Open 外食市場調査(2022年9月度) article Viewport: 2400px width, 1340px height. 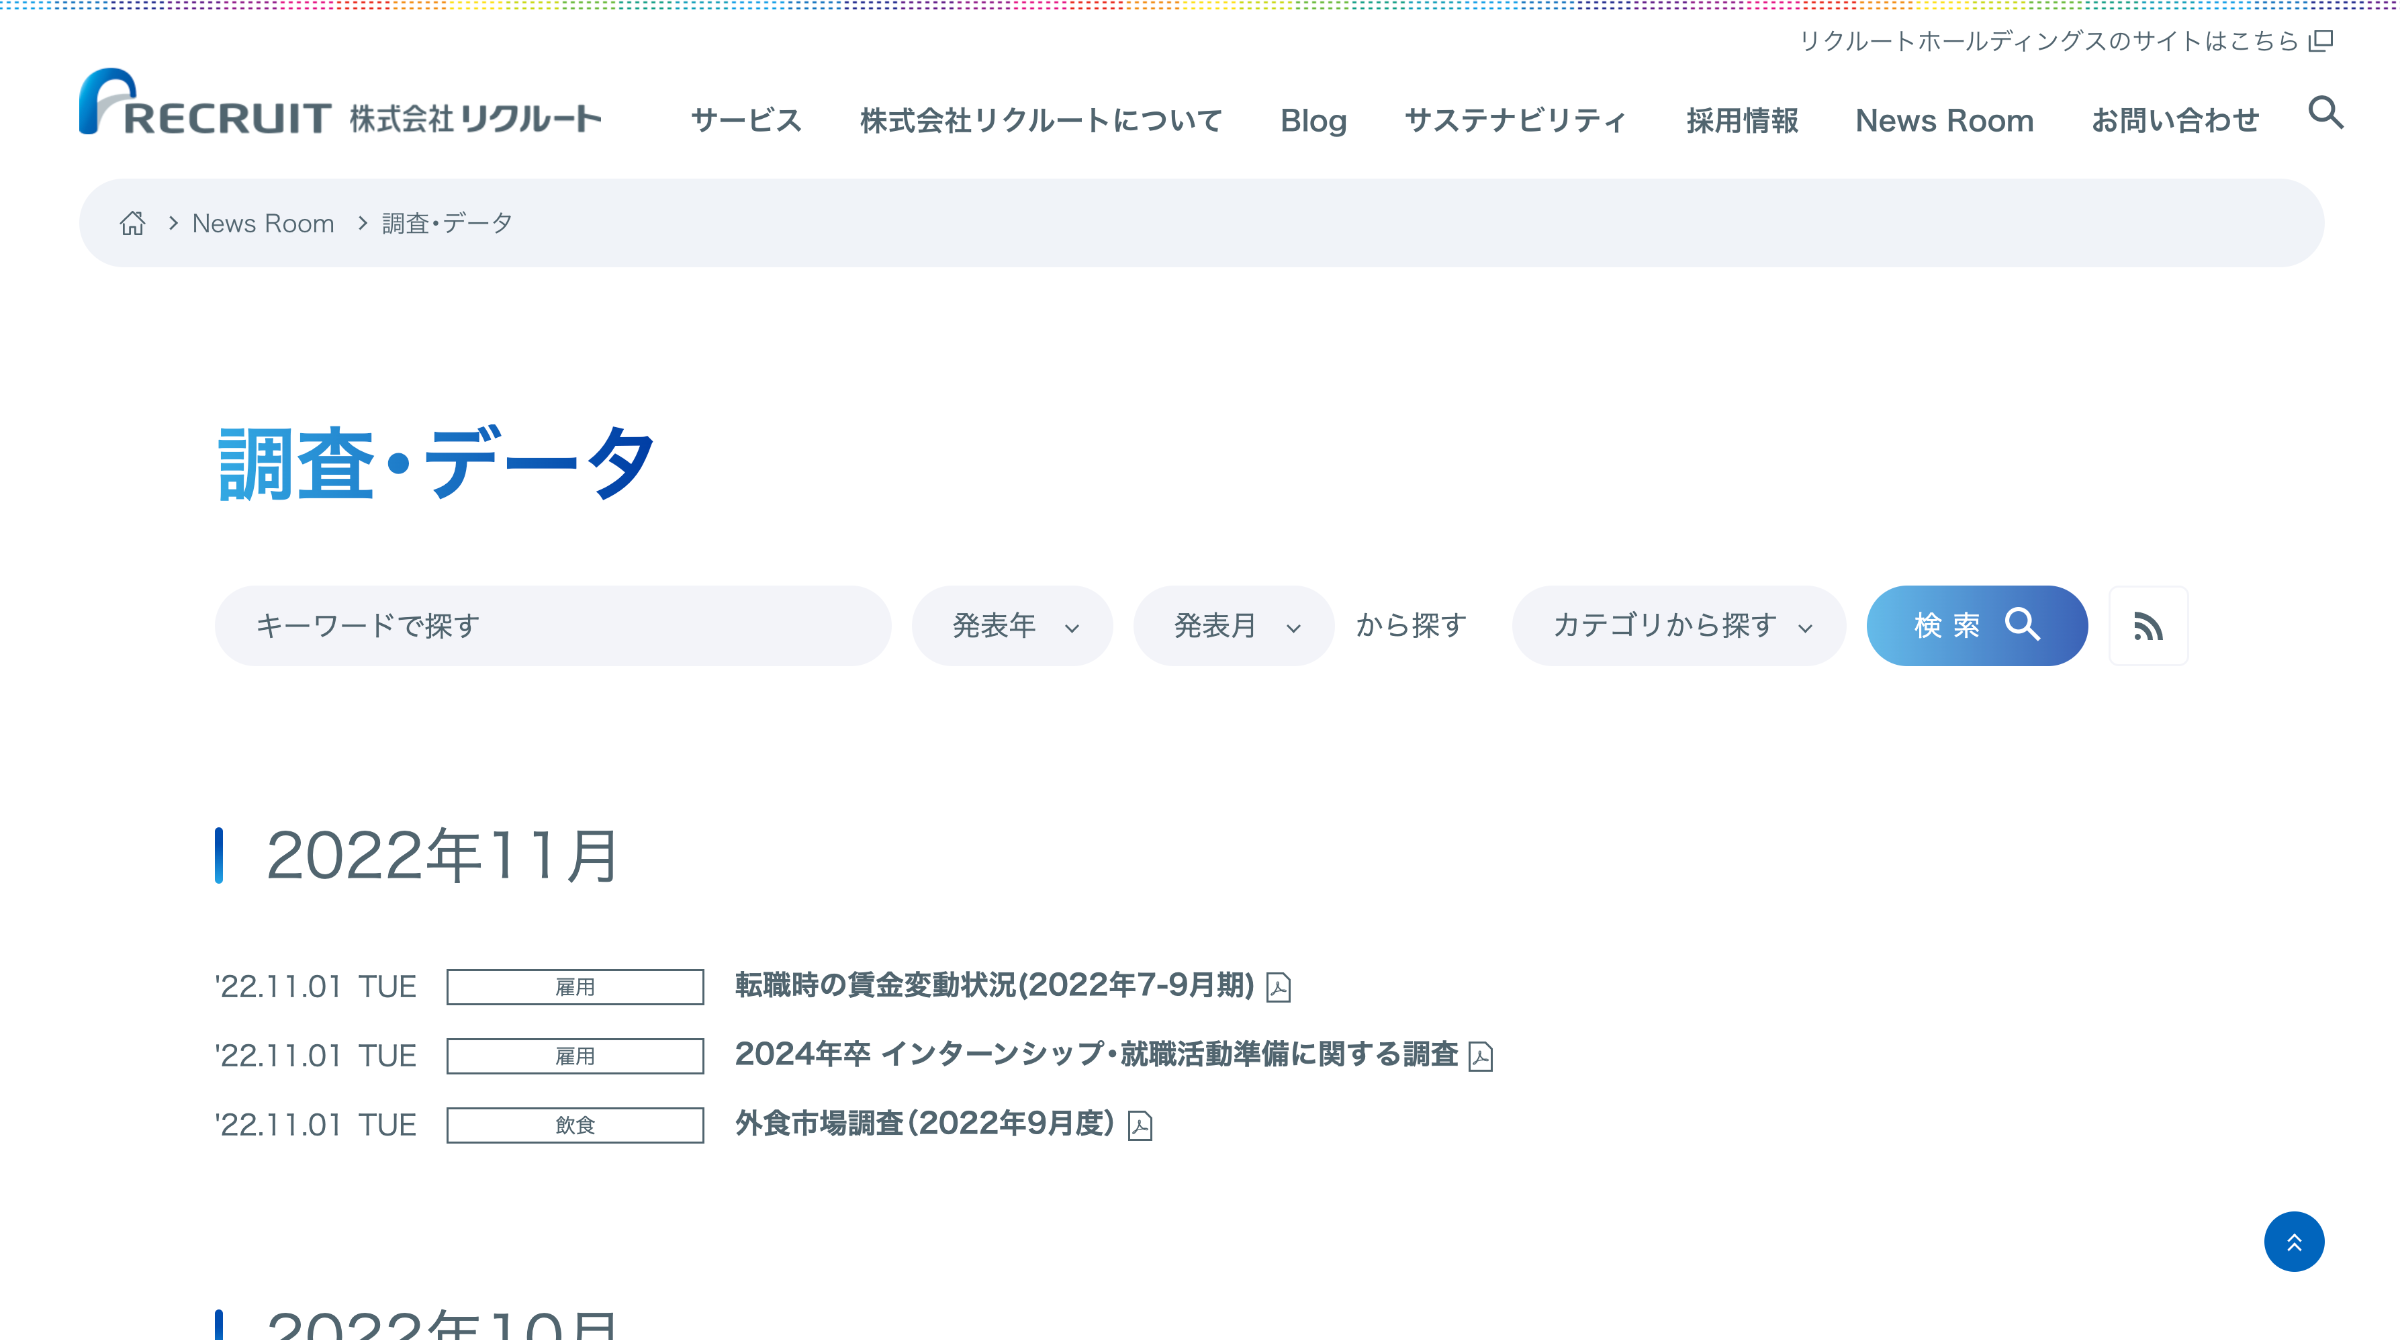click(x=925, y=1124)
